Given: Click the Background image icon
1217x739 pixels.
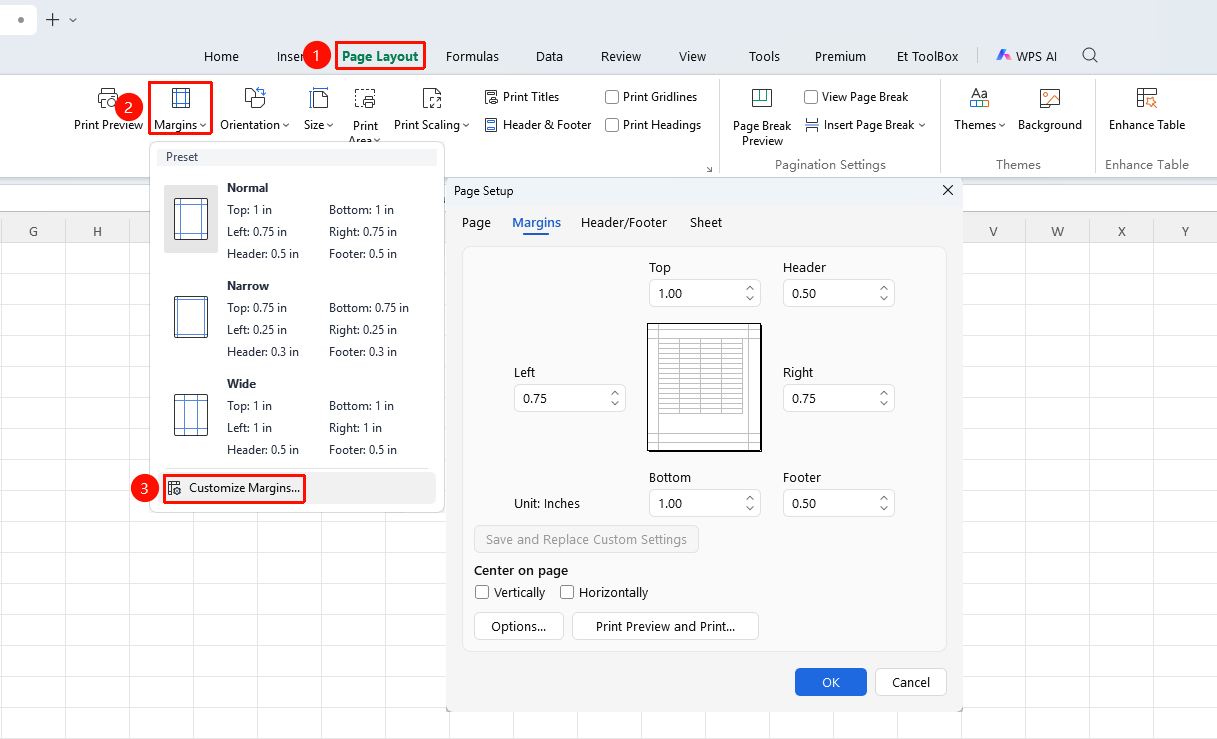Looking at the screenshot, I should point(1050,98).
